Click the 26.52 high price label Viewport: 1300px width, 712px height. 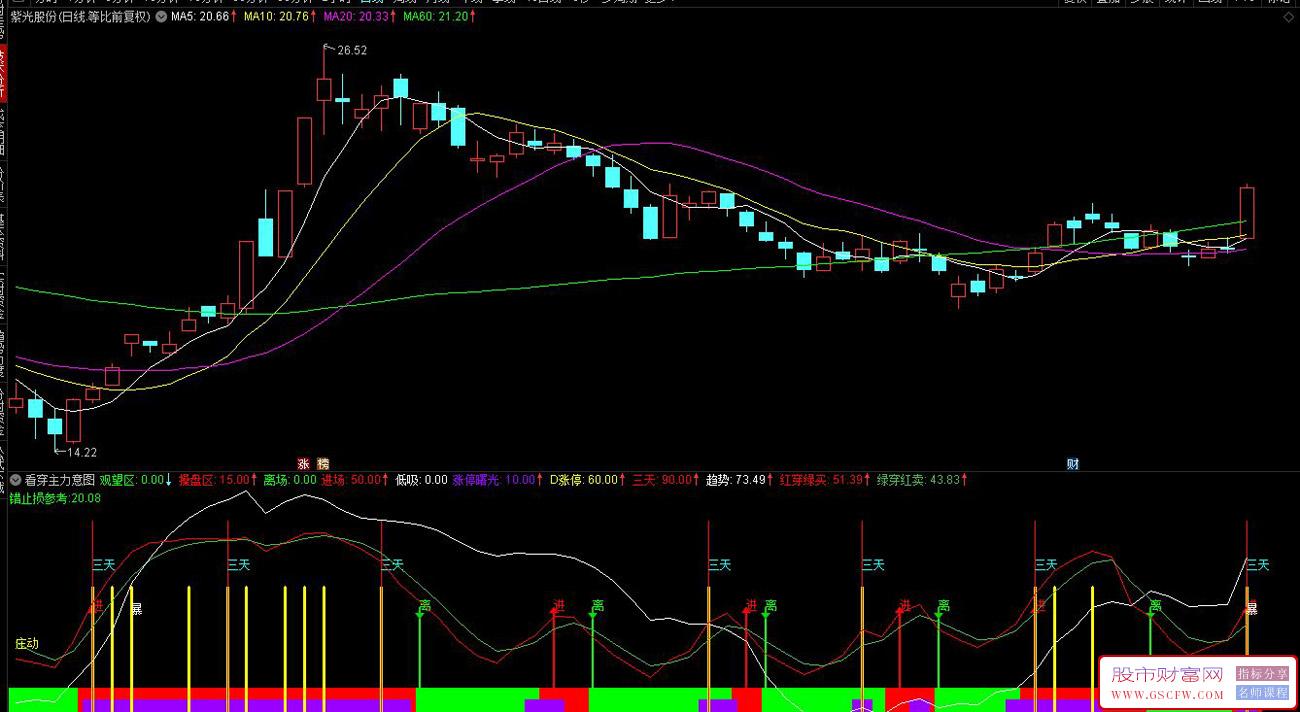[352, 50]
